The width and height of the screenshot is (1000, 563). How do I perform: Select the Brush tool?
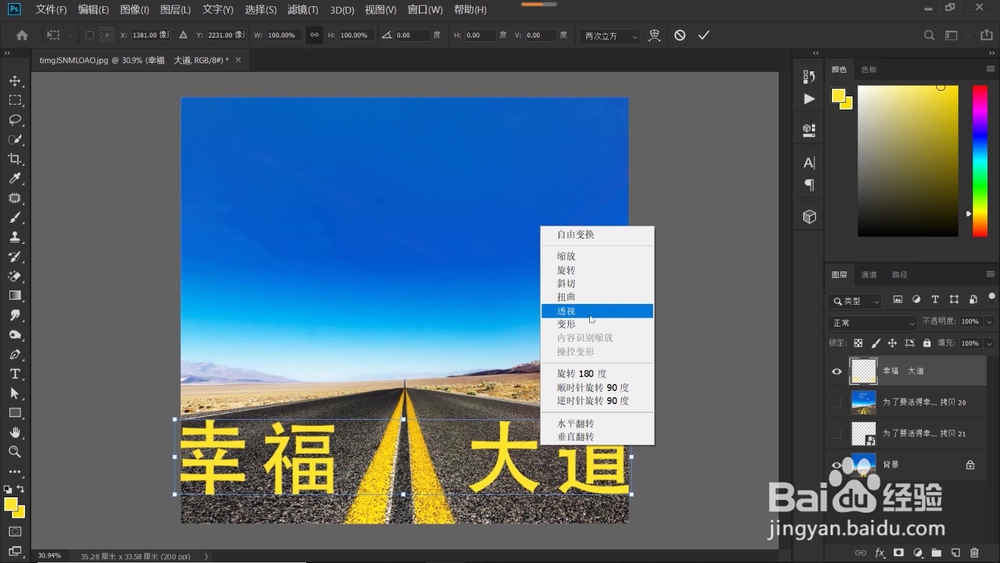click(x=15, y=217)
